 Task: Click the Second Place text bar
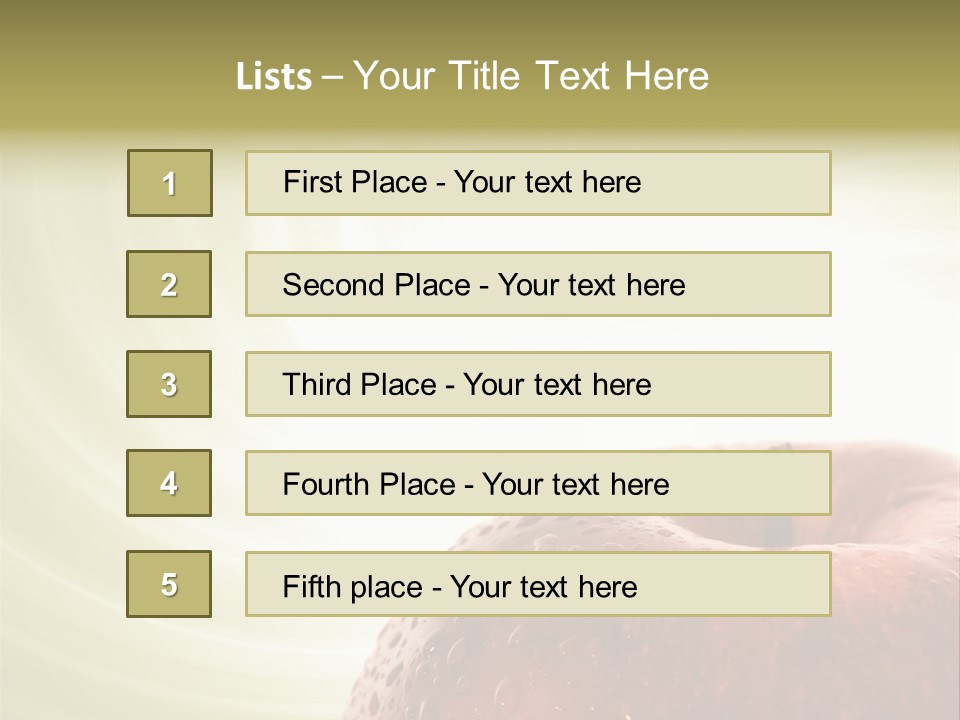pyautogui.click(x=538, y=284)
